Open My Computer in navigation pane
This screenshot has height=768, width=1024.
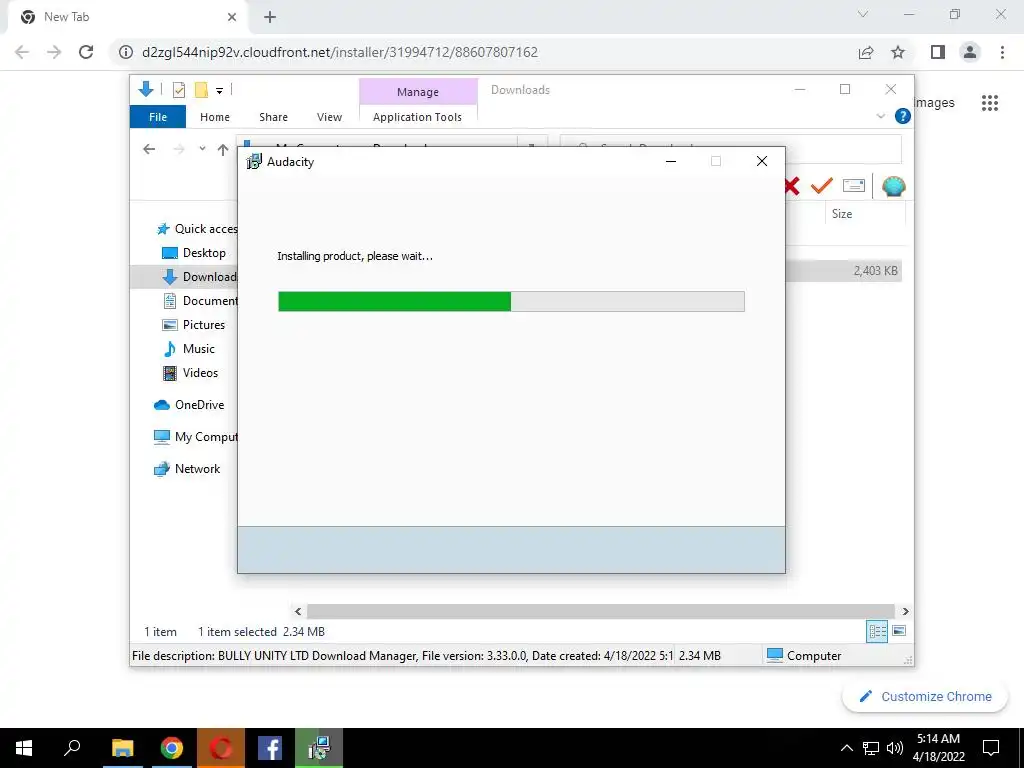point(195,437)
